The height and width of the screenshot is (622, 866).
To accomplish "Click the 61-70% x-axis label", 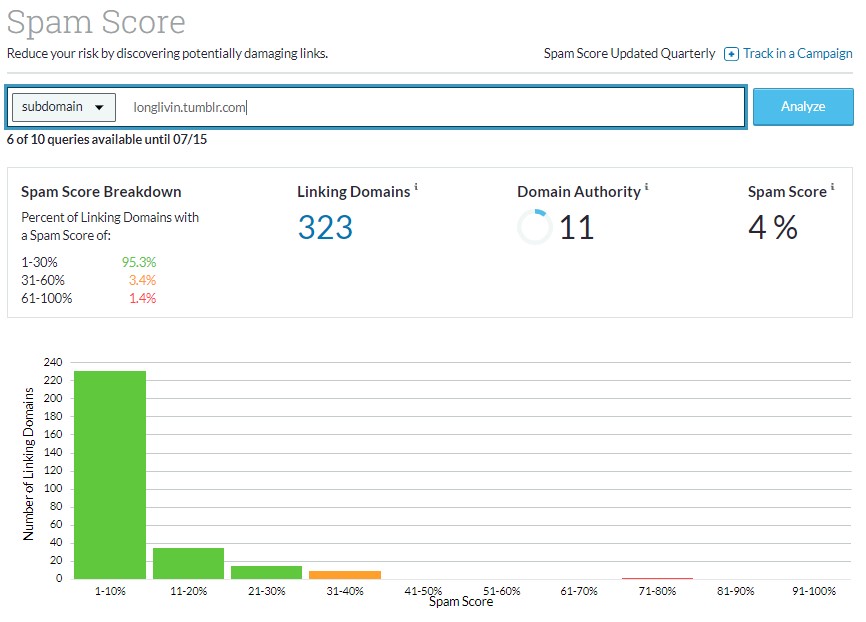I will 579,591.
